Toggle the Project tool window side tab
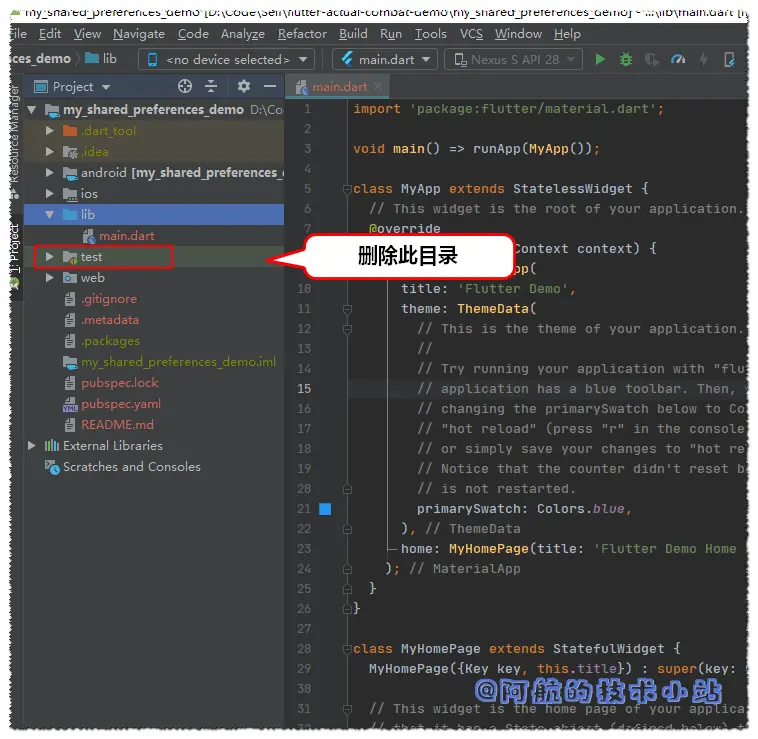 tap(15, 255)
